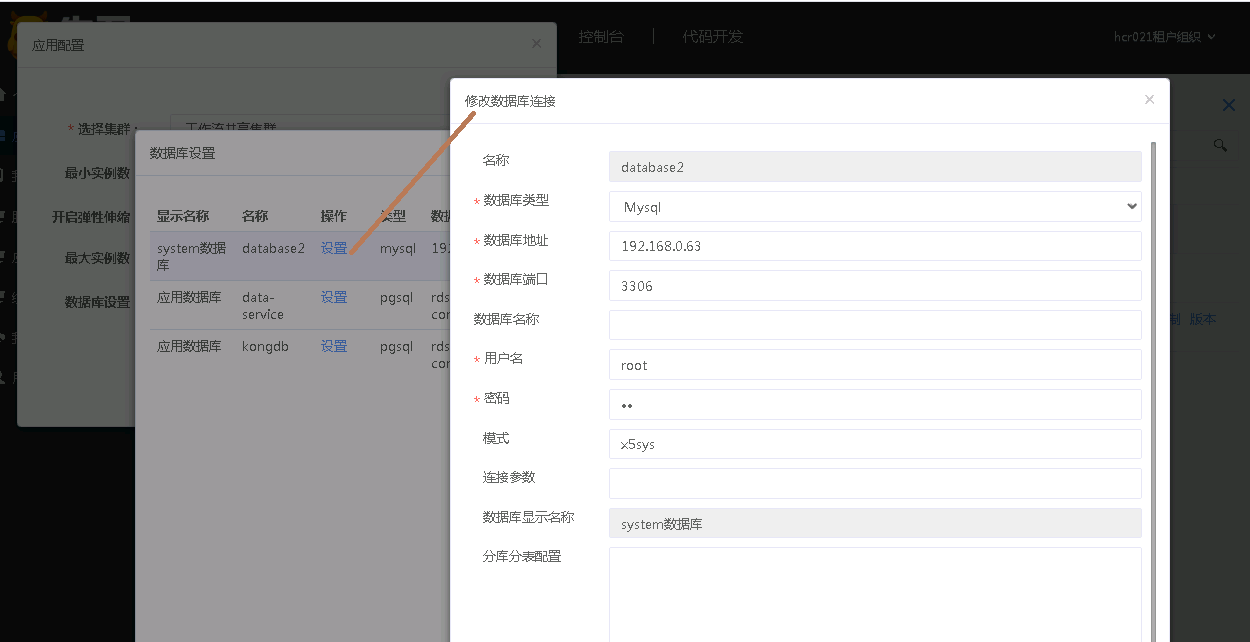
Task: Click 设置 link for database2 row
Action: pos(334,248)
